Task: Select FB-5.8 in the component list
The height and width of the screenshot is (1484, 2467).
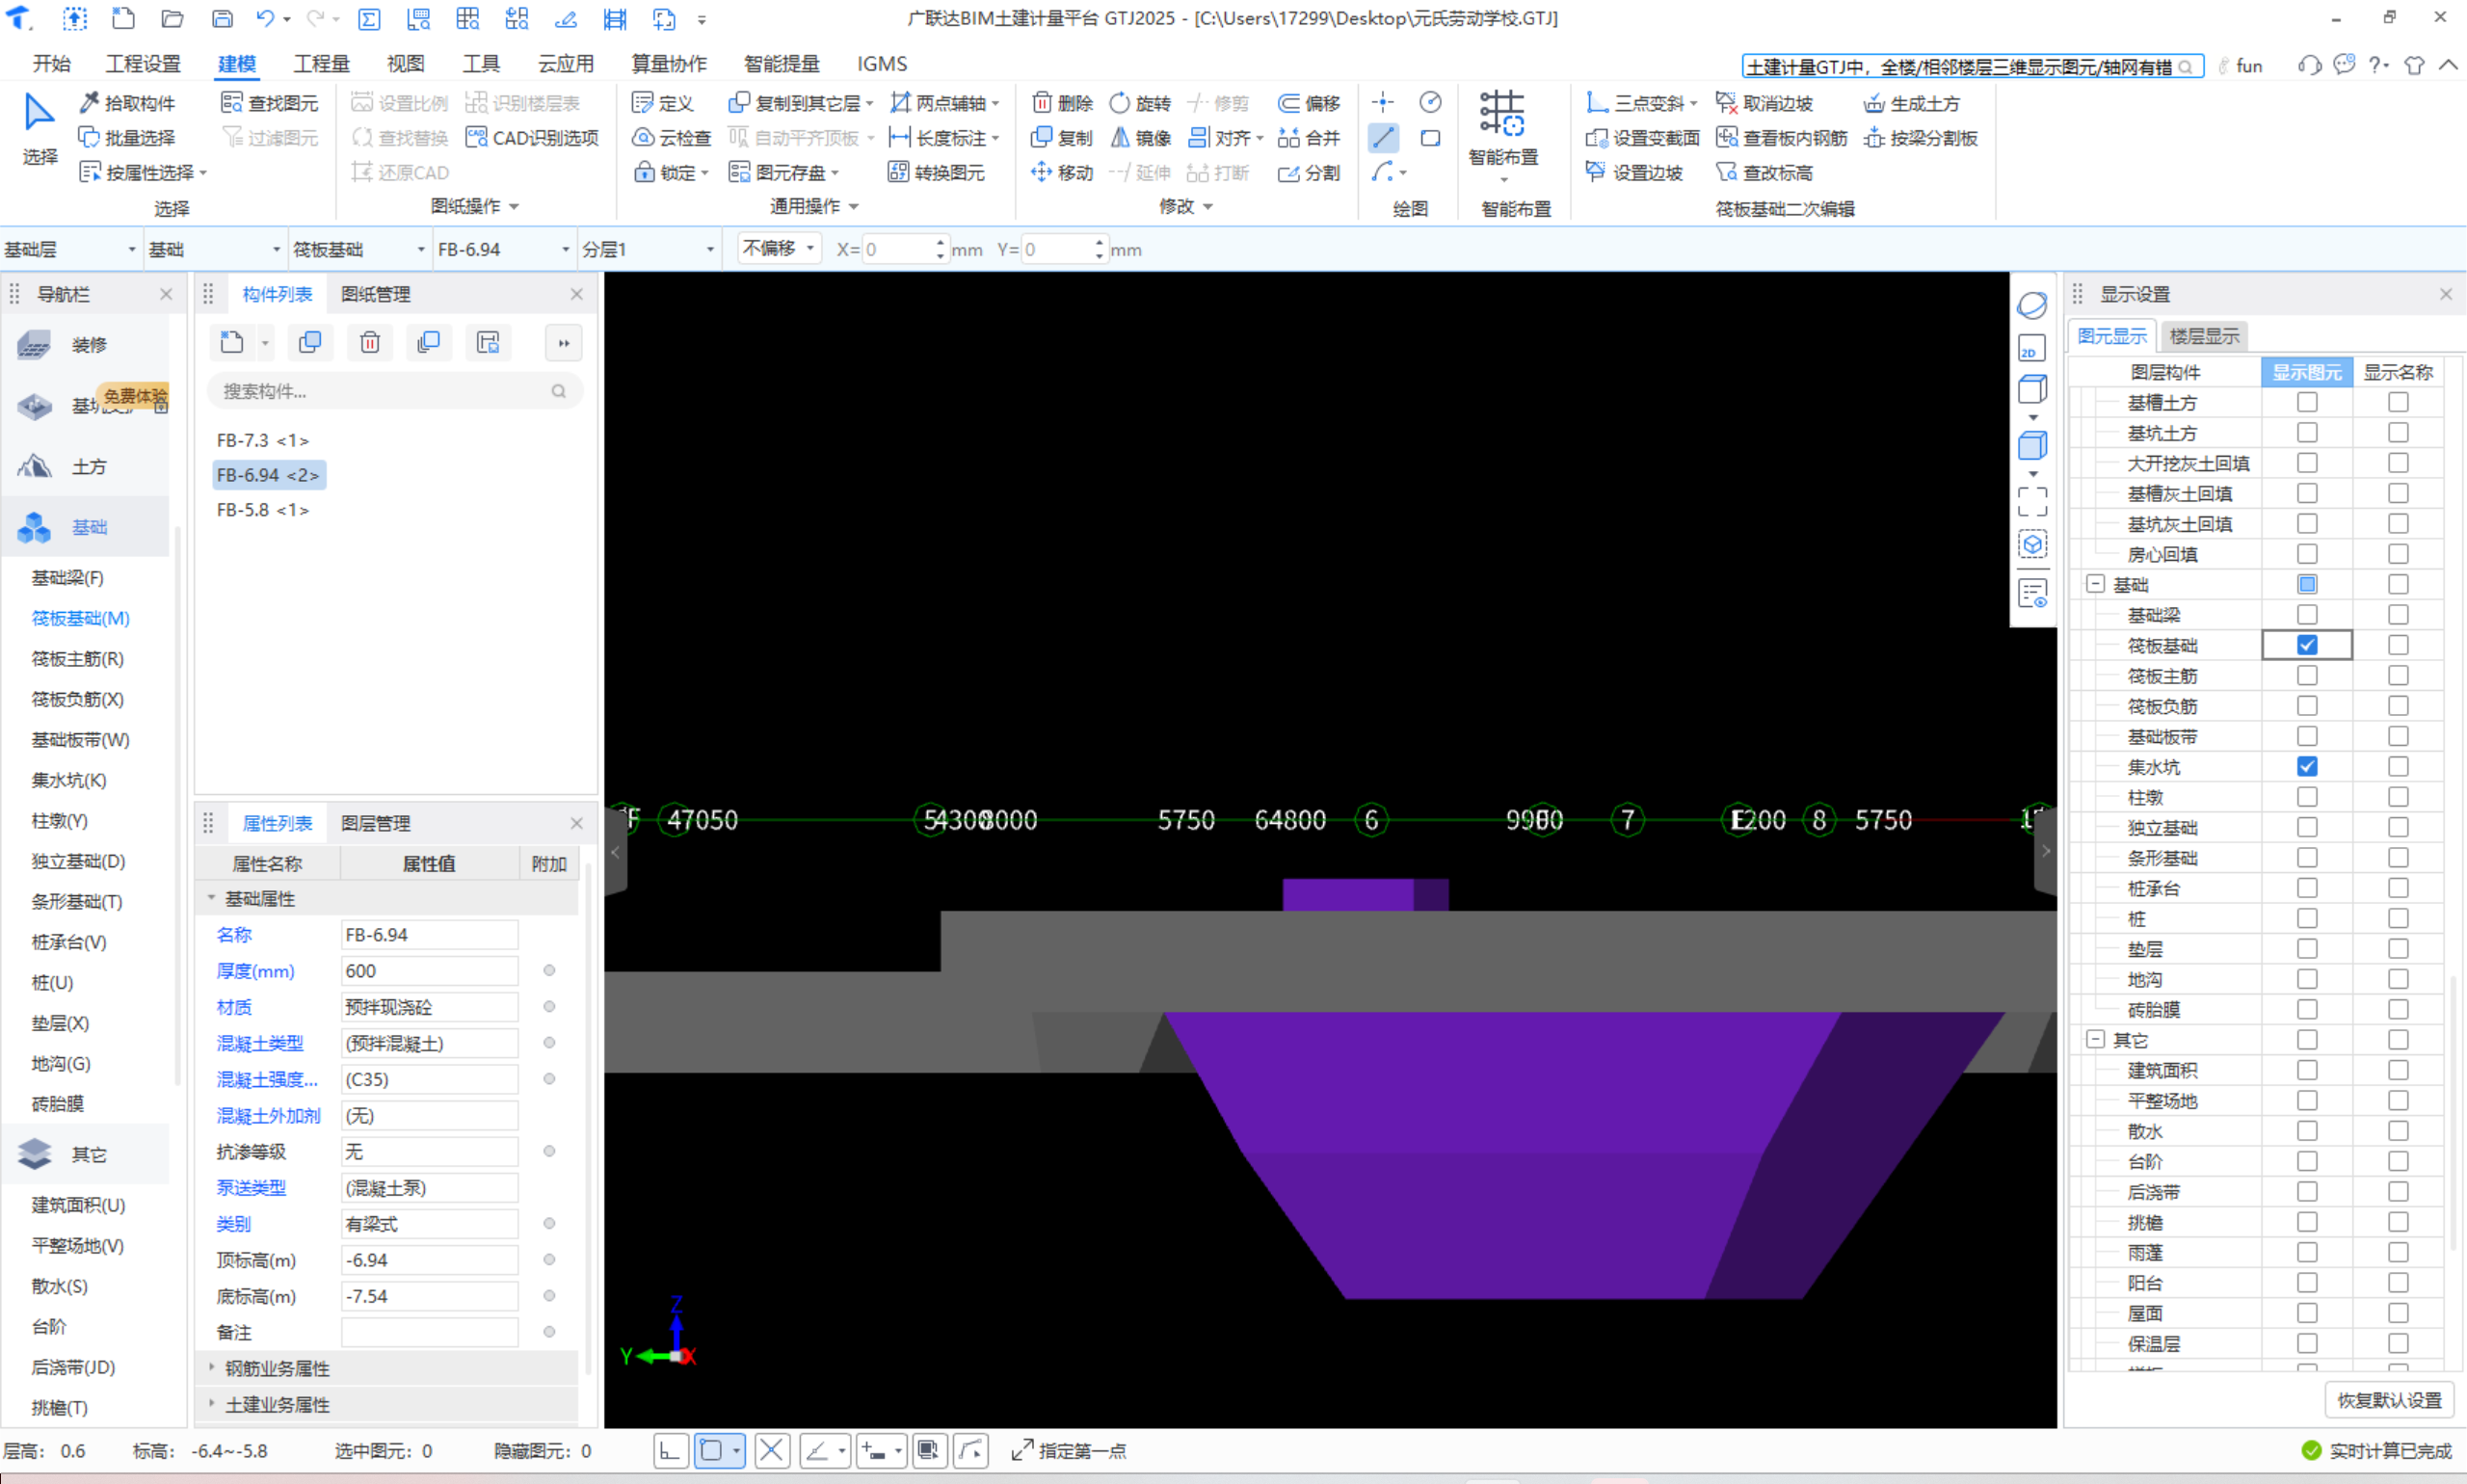Action: [262, 509]
